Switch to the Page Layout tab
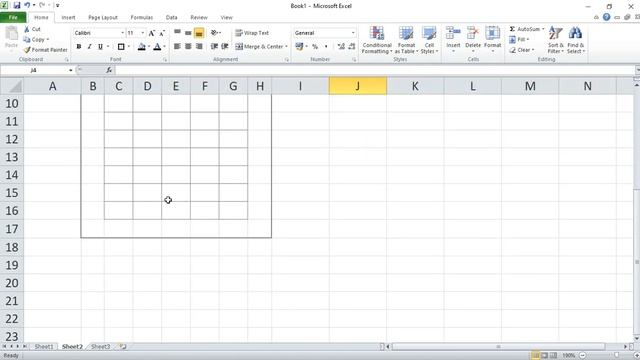Image resolution: width=640 pixels, height=360 pixels. (x=103, y=18)
